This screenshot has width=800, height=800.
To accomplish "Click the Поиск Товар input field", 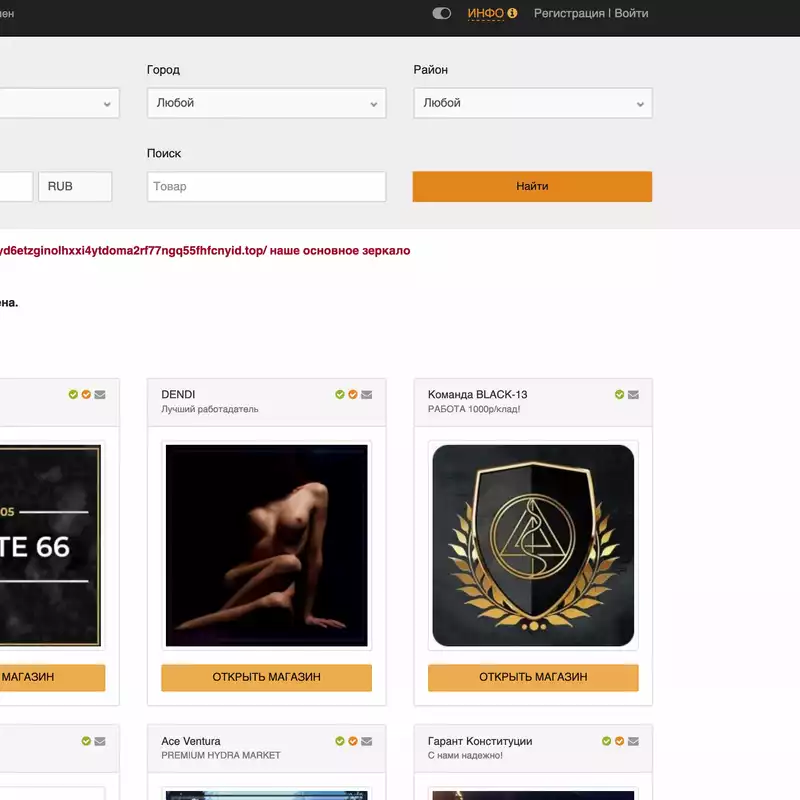I will pyautogui.click(x=266, y=187).
